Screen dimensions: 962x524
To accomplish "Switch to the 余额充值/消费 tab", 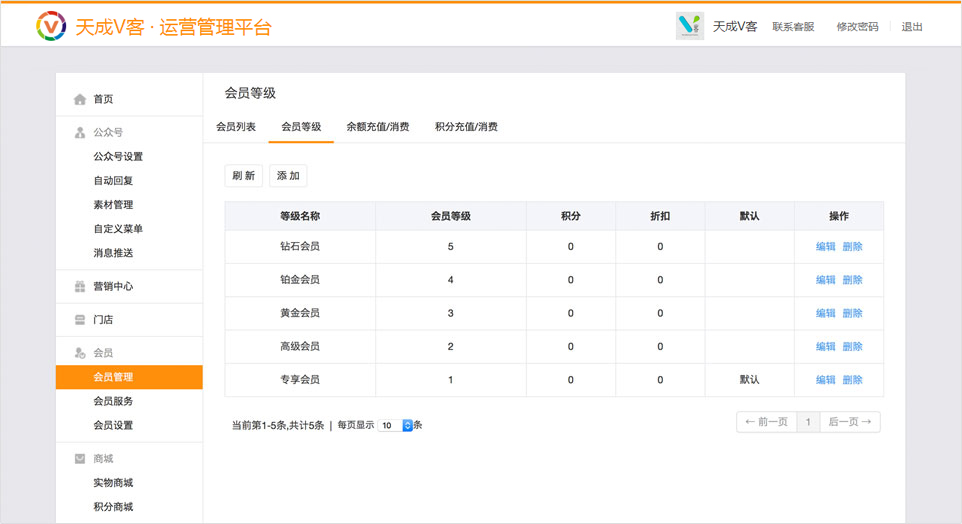I will point(378,127).
